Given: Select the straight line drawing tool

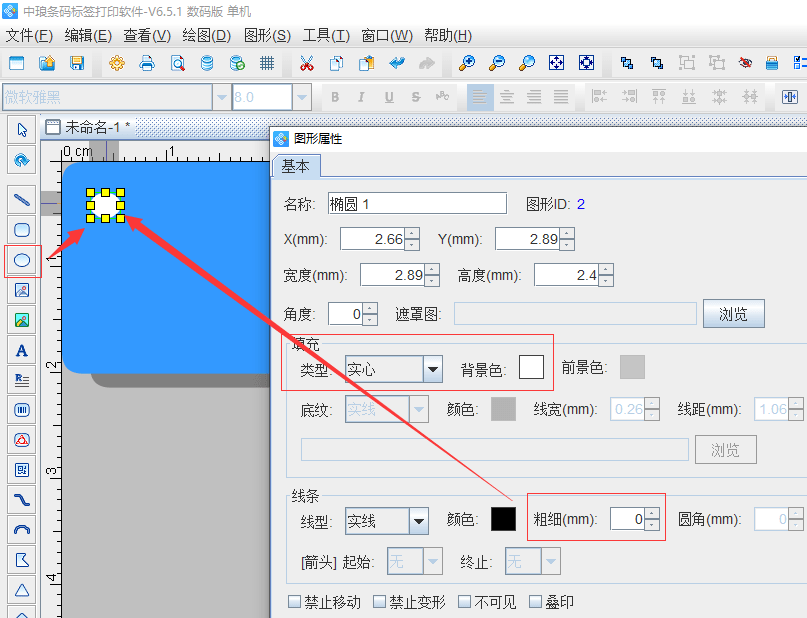Looking at the screenshot, I should pos(22,199).
